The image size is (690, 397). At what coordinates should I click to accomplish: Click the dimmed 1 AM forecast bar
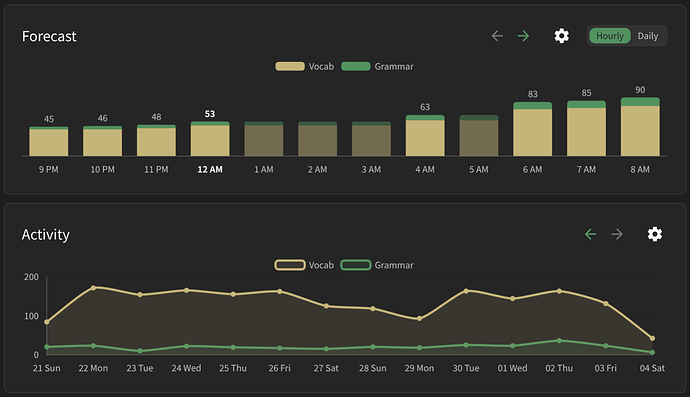tap(264, 139)
